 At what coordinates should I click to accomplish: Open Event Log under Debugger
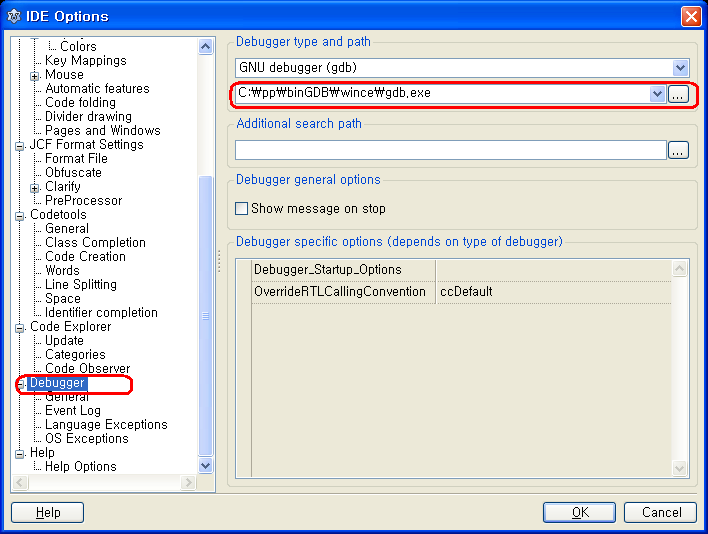(x=73, y=410)
